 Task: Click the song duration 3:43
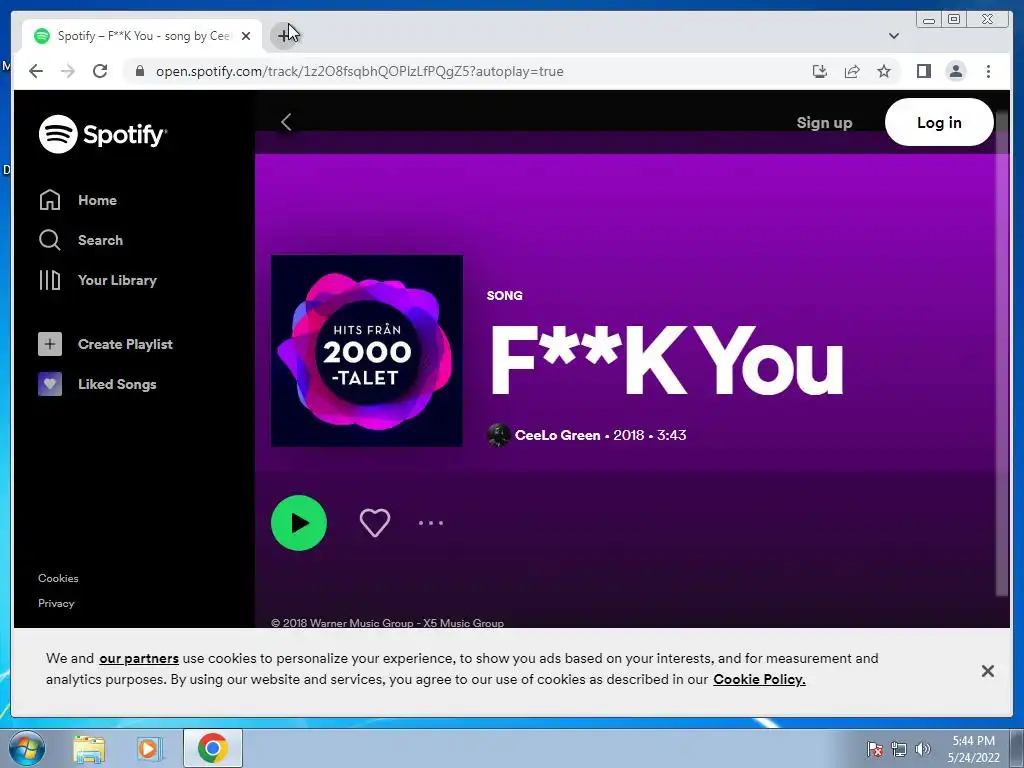coord(671,435)
